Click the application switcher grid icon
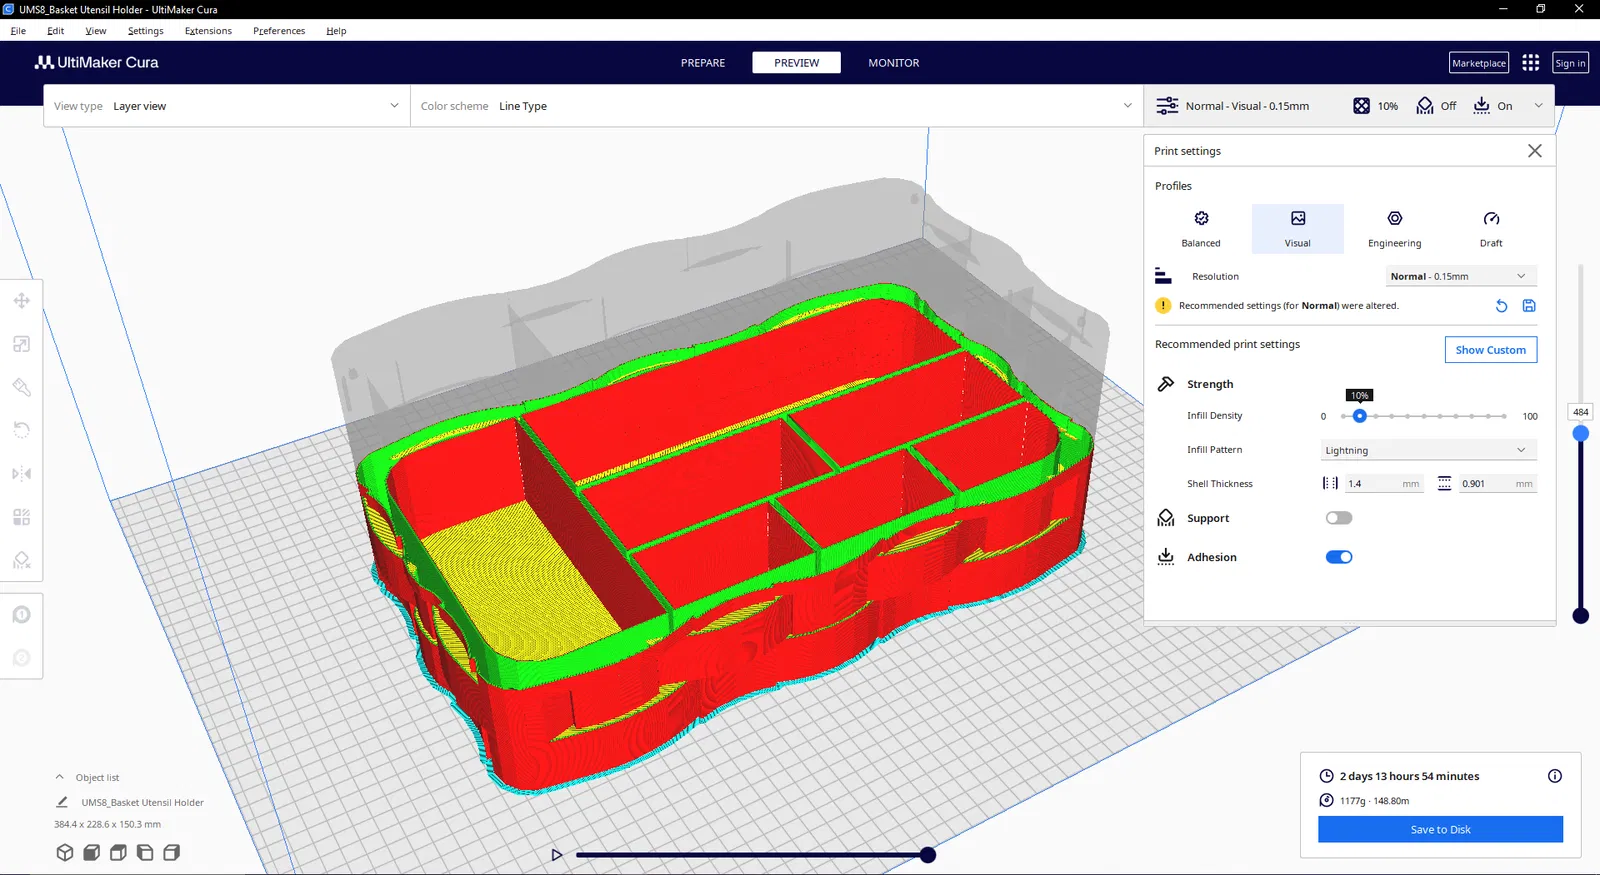This screenshot has height=875, width=1600. coord(1530,63)
